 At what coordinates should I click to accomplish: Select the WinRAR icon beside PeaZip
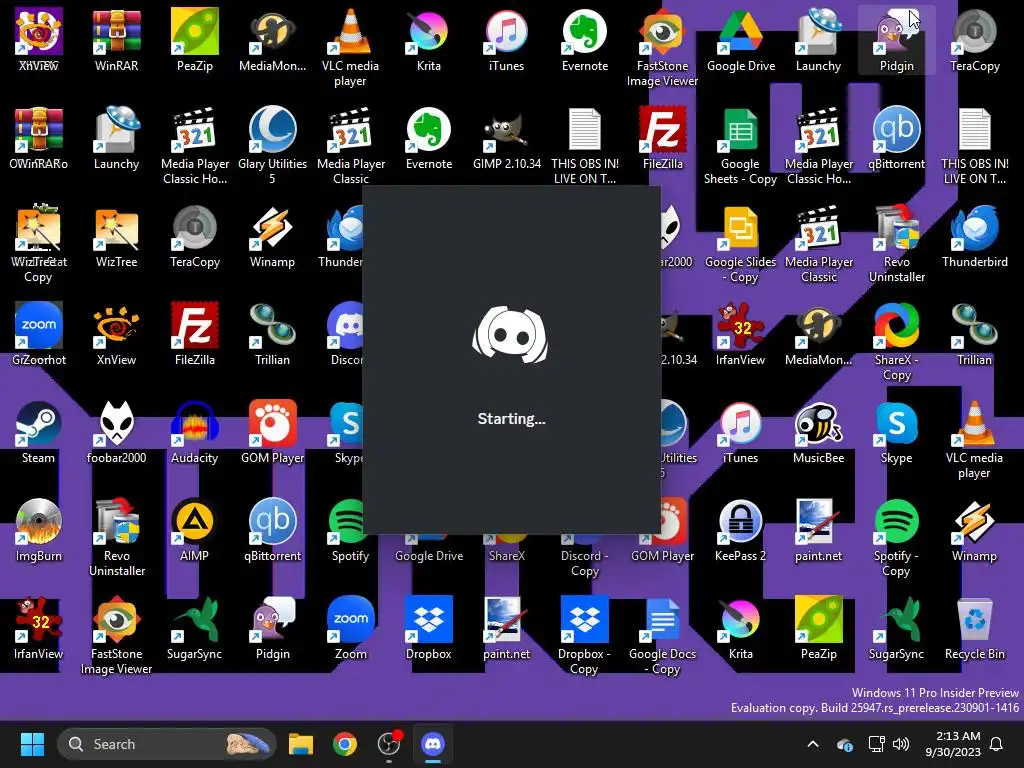[116, 40]
